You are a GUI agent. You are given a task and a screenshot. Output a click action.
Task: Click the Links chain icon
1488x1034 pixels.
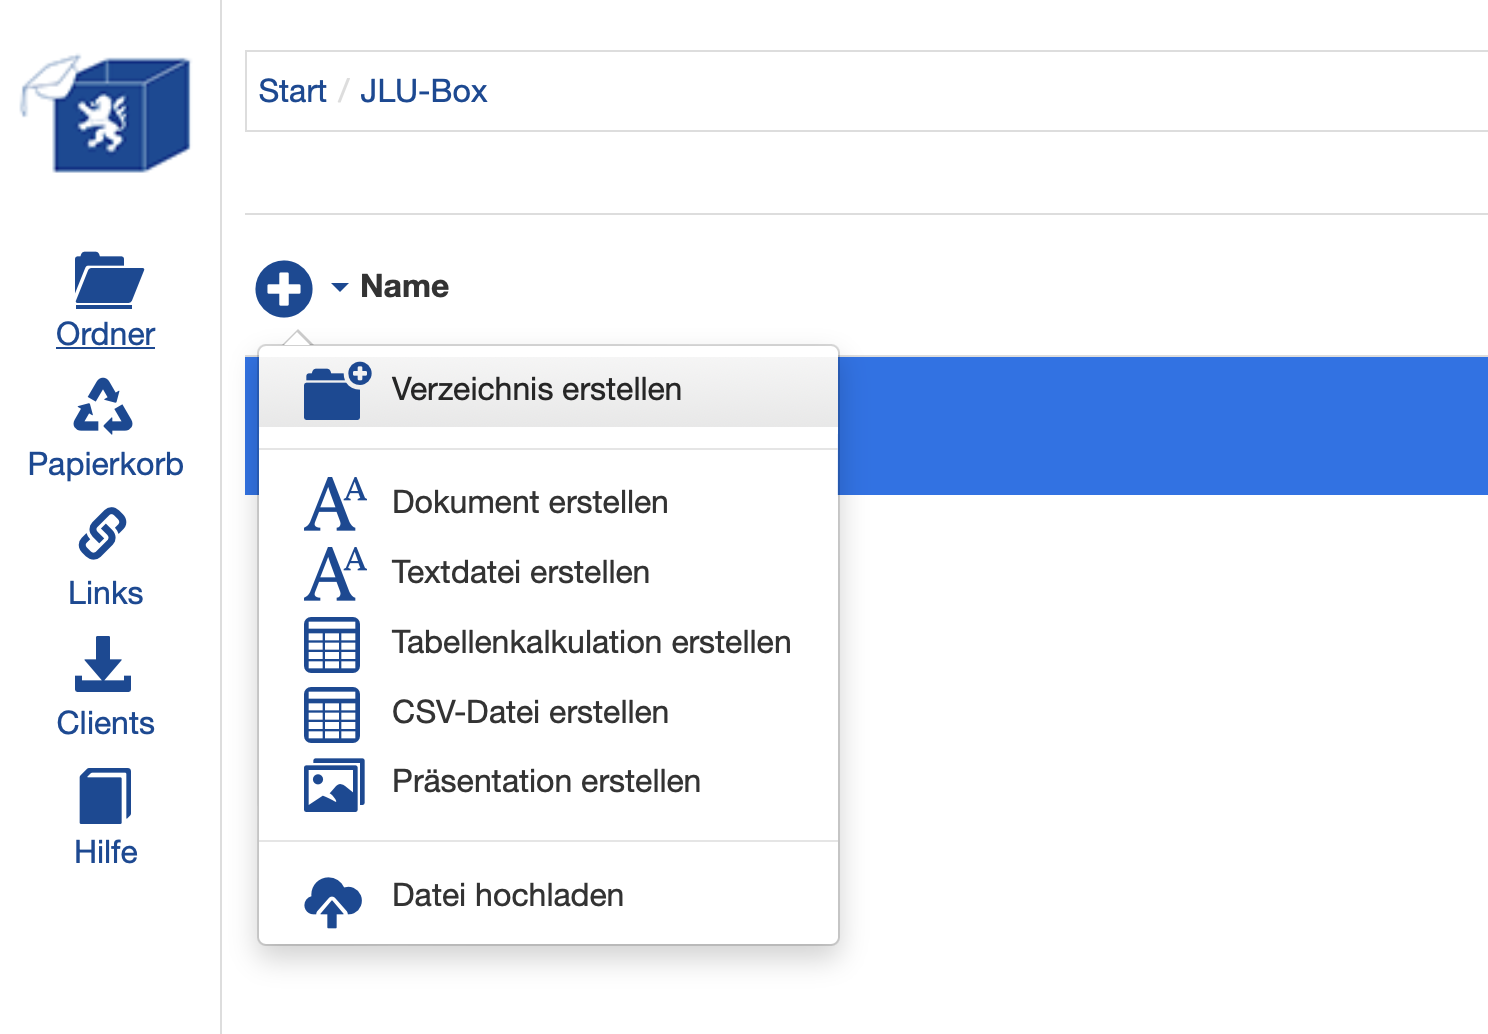103,534
